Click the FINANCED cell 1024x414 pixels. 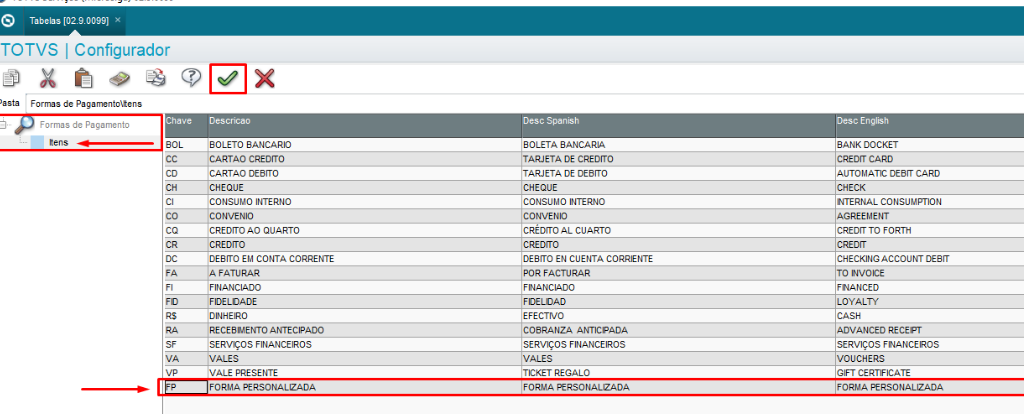coord(929,287)
